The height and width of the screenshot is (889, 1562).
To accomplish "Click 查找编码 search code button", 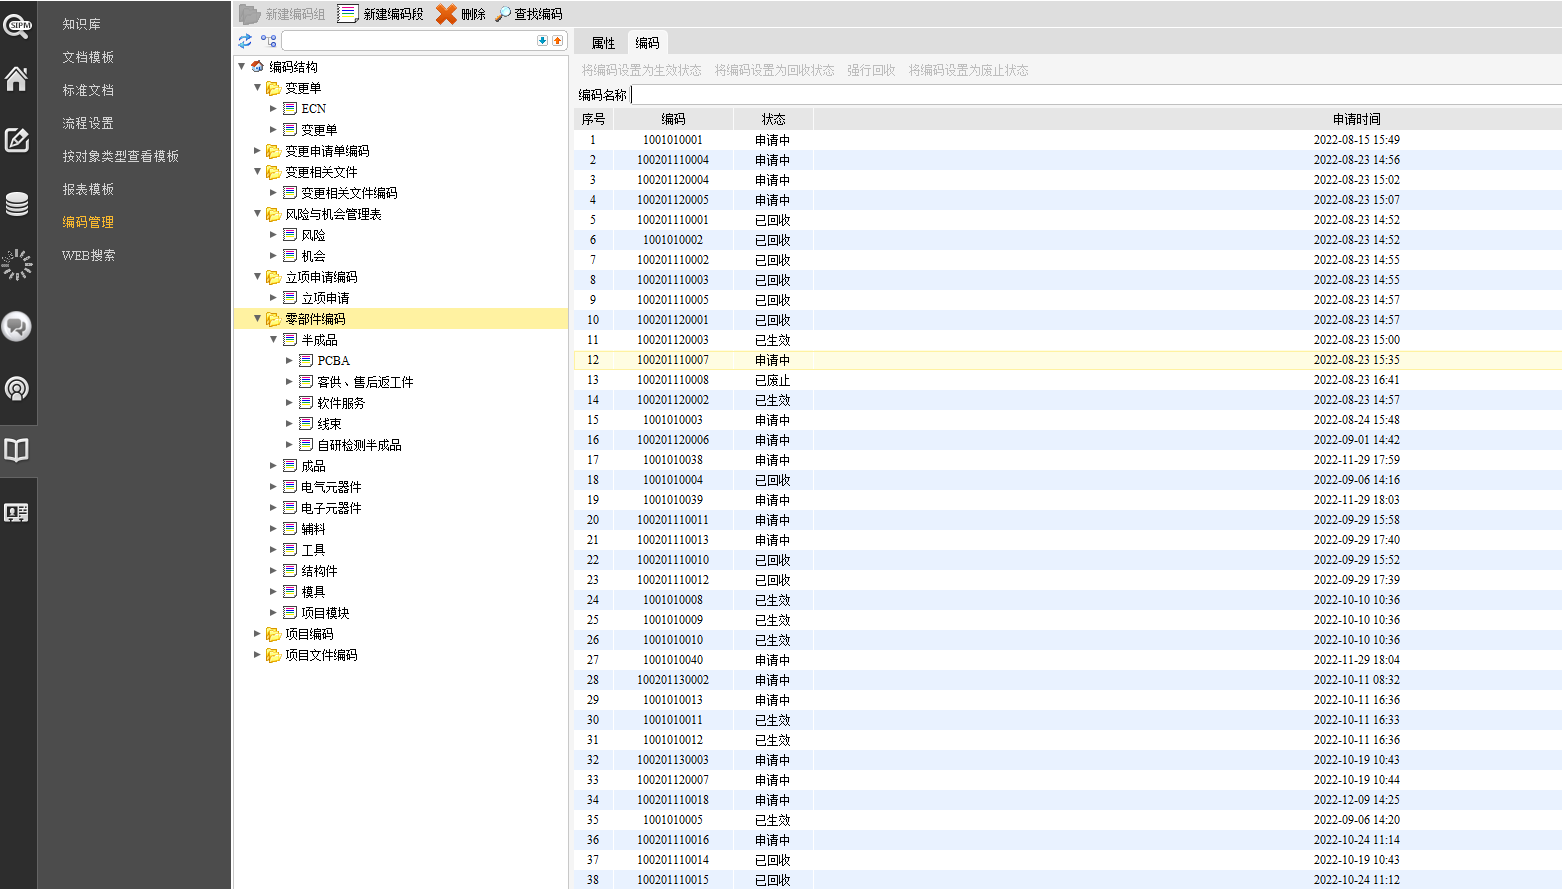I will (528, 14).
